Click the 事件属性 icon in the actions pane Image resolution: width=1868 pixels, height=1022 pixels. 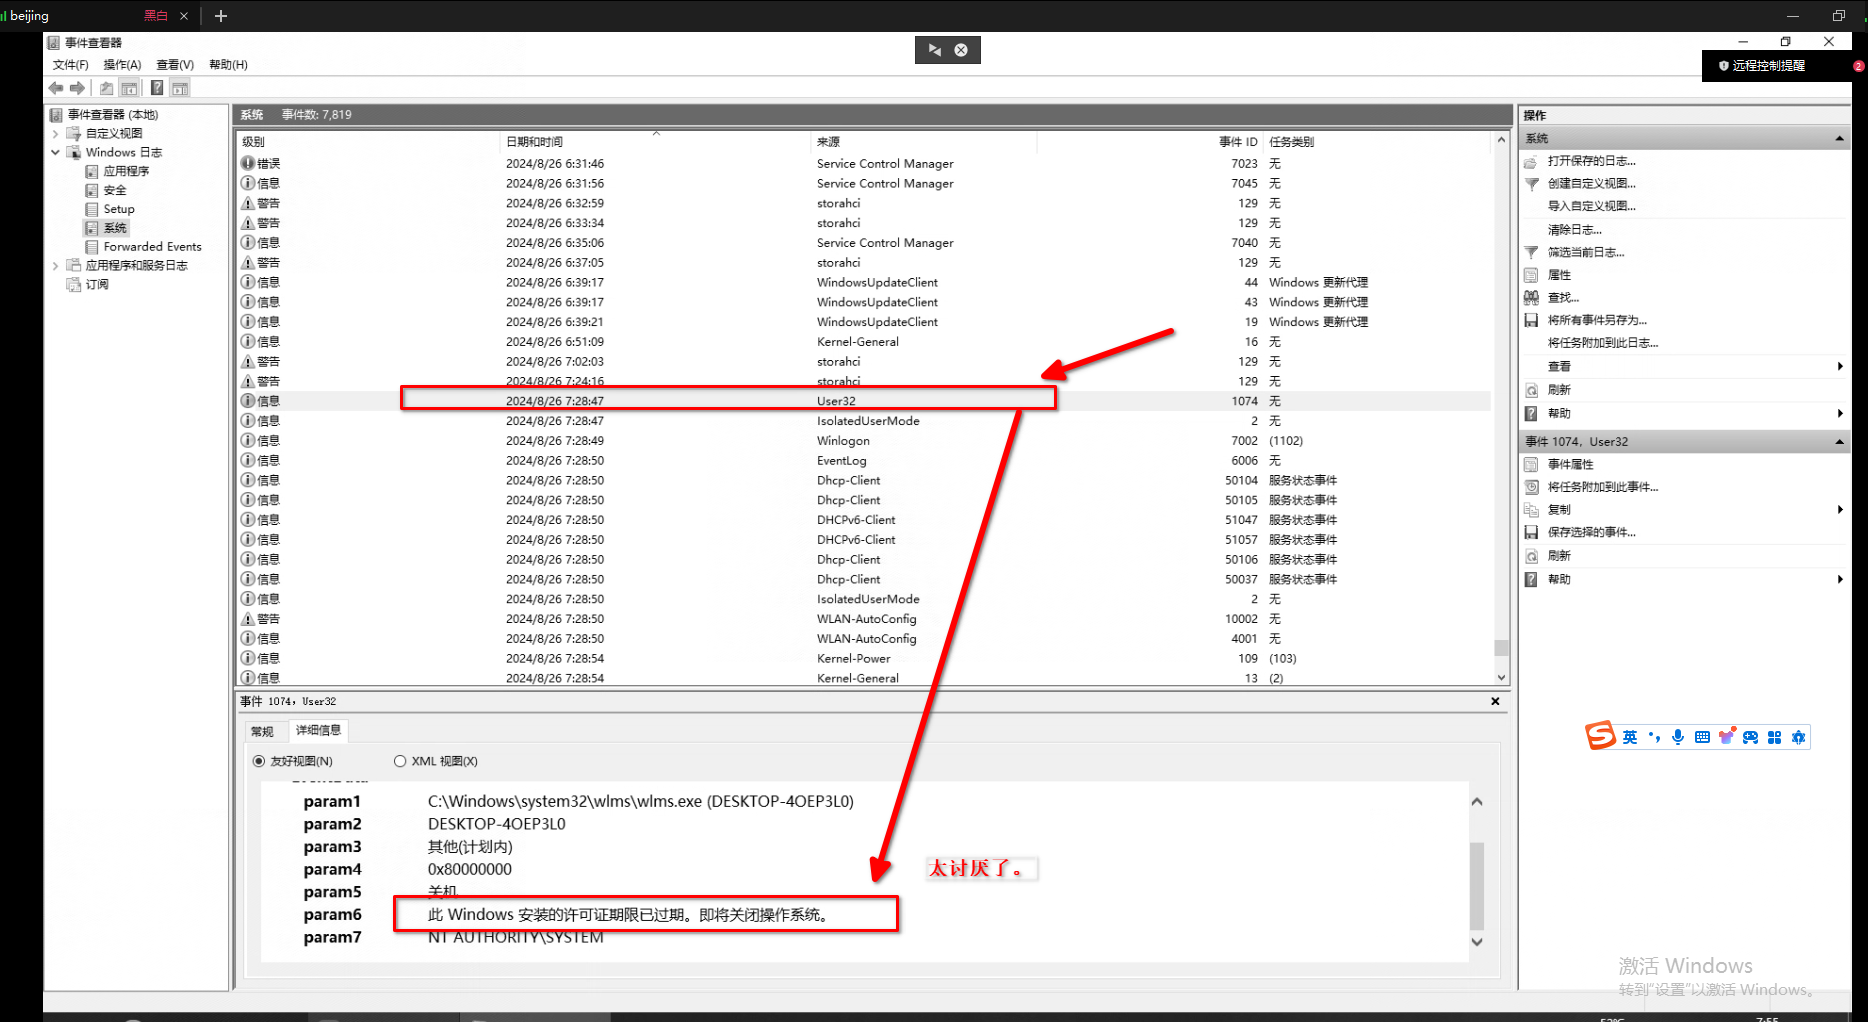(x=1531, y=464)
